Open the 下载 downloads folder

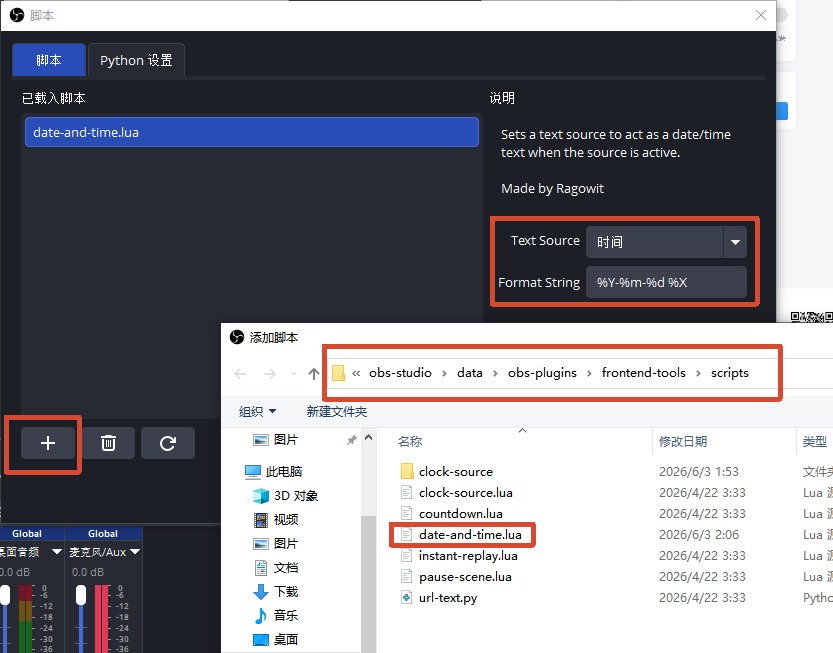[x=276, y=591]
